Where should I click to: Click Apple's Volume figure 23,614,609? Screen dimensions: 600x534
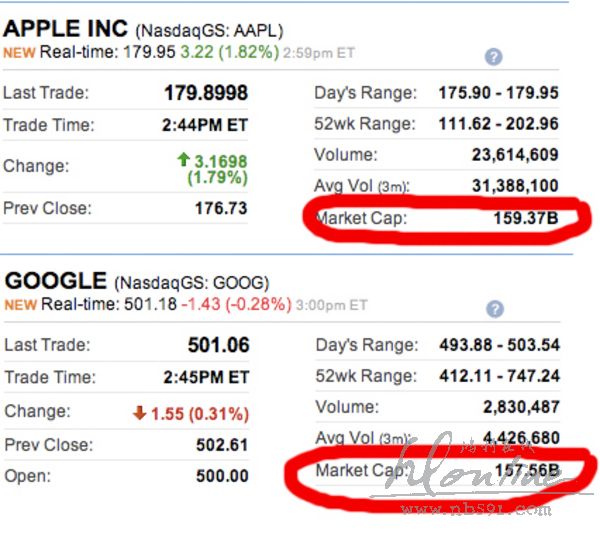(515, 155)
